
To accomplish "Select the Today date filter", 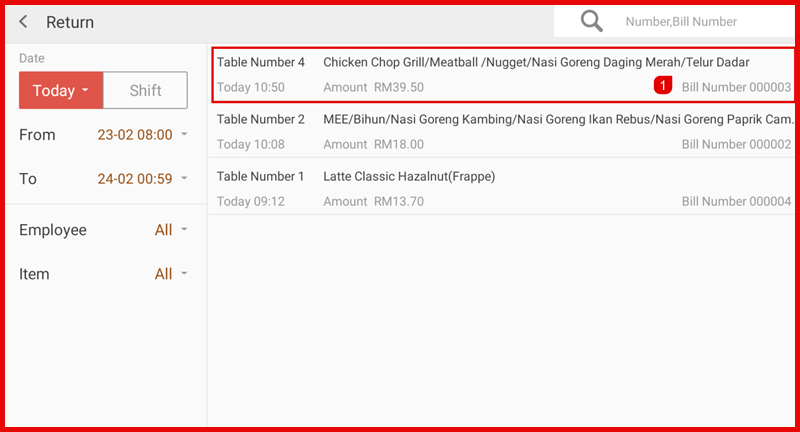I will point(60,90).
